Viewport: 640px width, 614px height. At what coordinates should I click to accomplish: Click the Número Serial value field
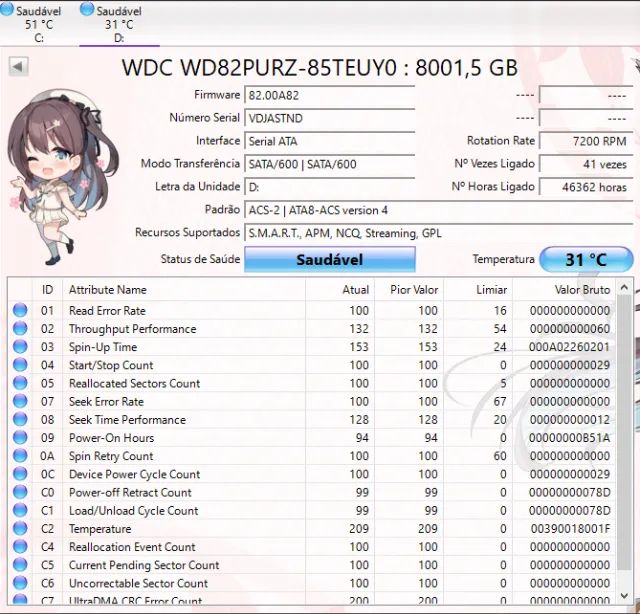tap(329, 118)
